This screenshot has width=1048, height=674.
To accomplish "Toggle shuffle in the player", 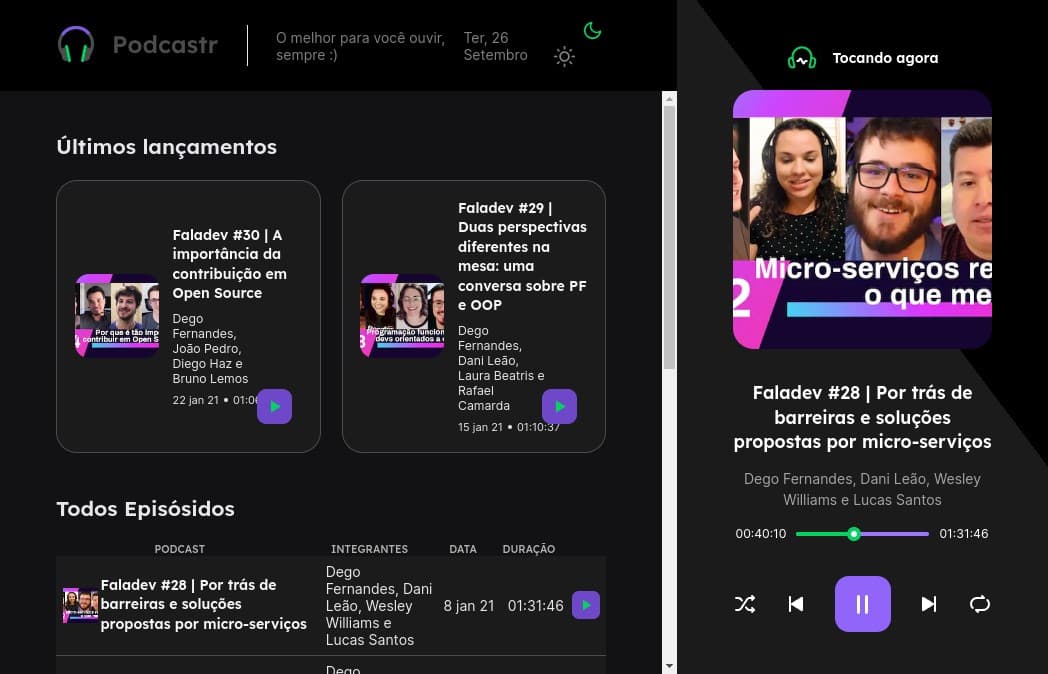I will [x=745, y=604].
